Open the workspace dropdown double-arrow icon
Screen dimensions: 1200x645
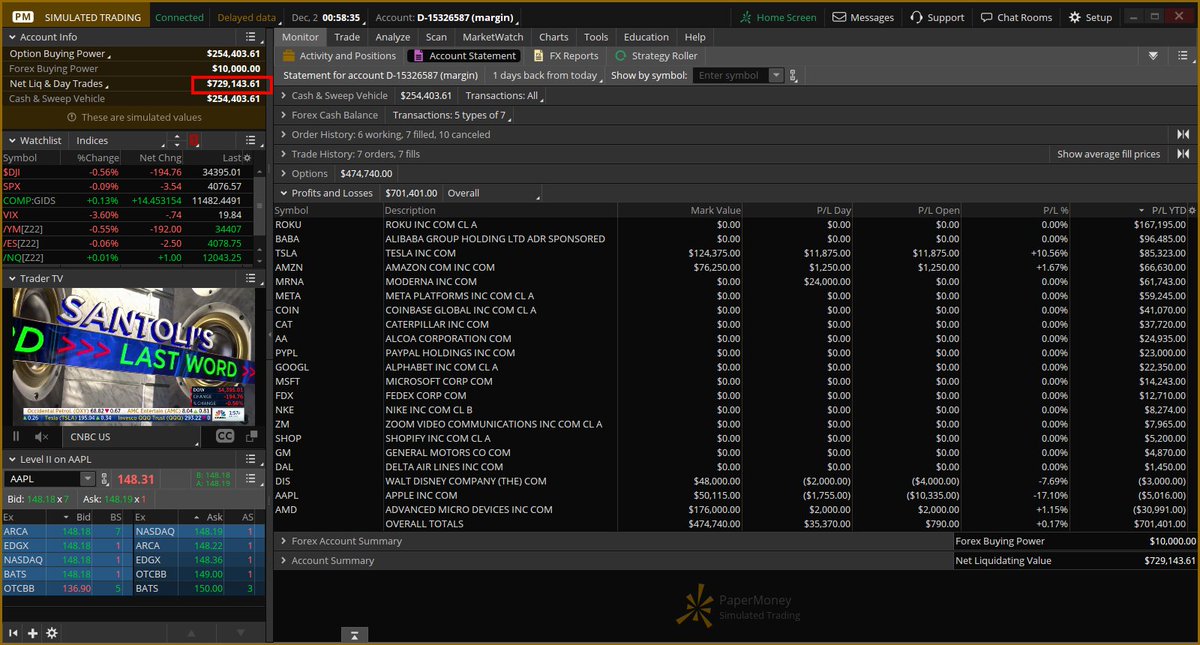[x=1153, y=56]
